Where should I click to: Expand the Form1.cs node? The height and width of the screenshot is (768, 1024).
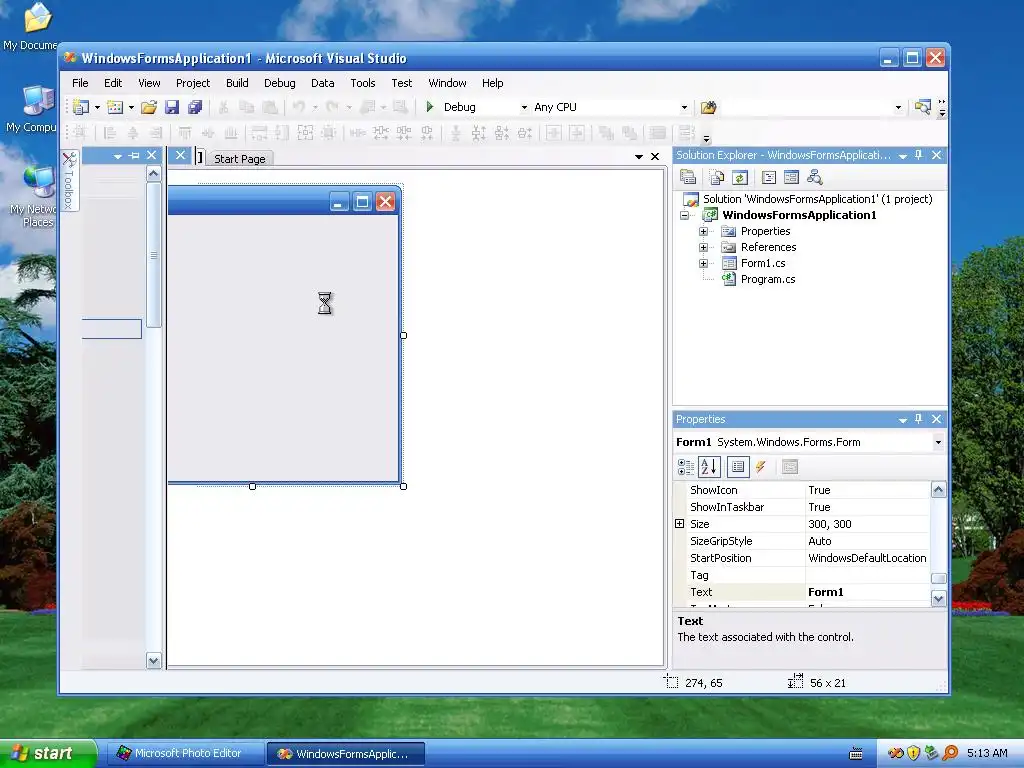703,263
